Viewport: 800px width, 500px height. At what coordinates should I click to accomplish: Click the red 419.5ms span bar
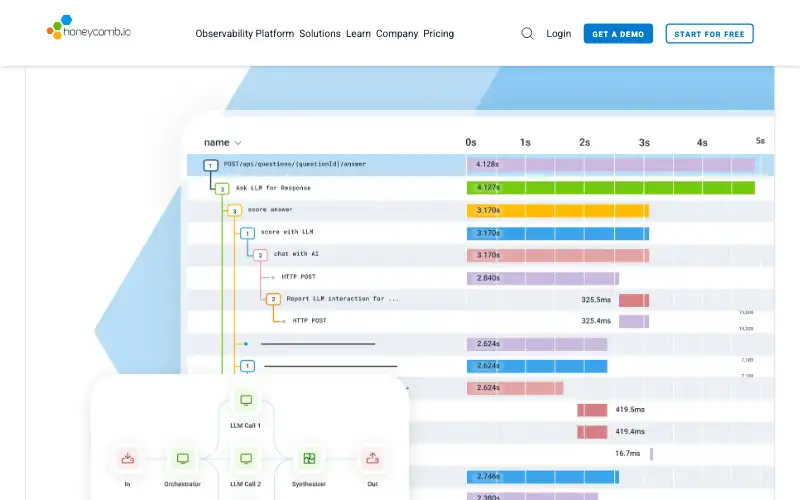pos(592,410)
